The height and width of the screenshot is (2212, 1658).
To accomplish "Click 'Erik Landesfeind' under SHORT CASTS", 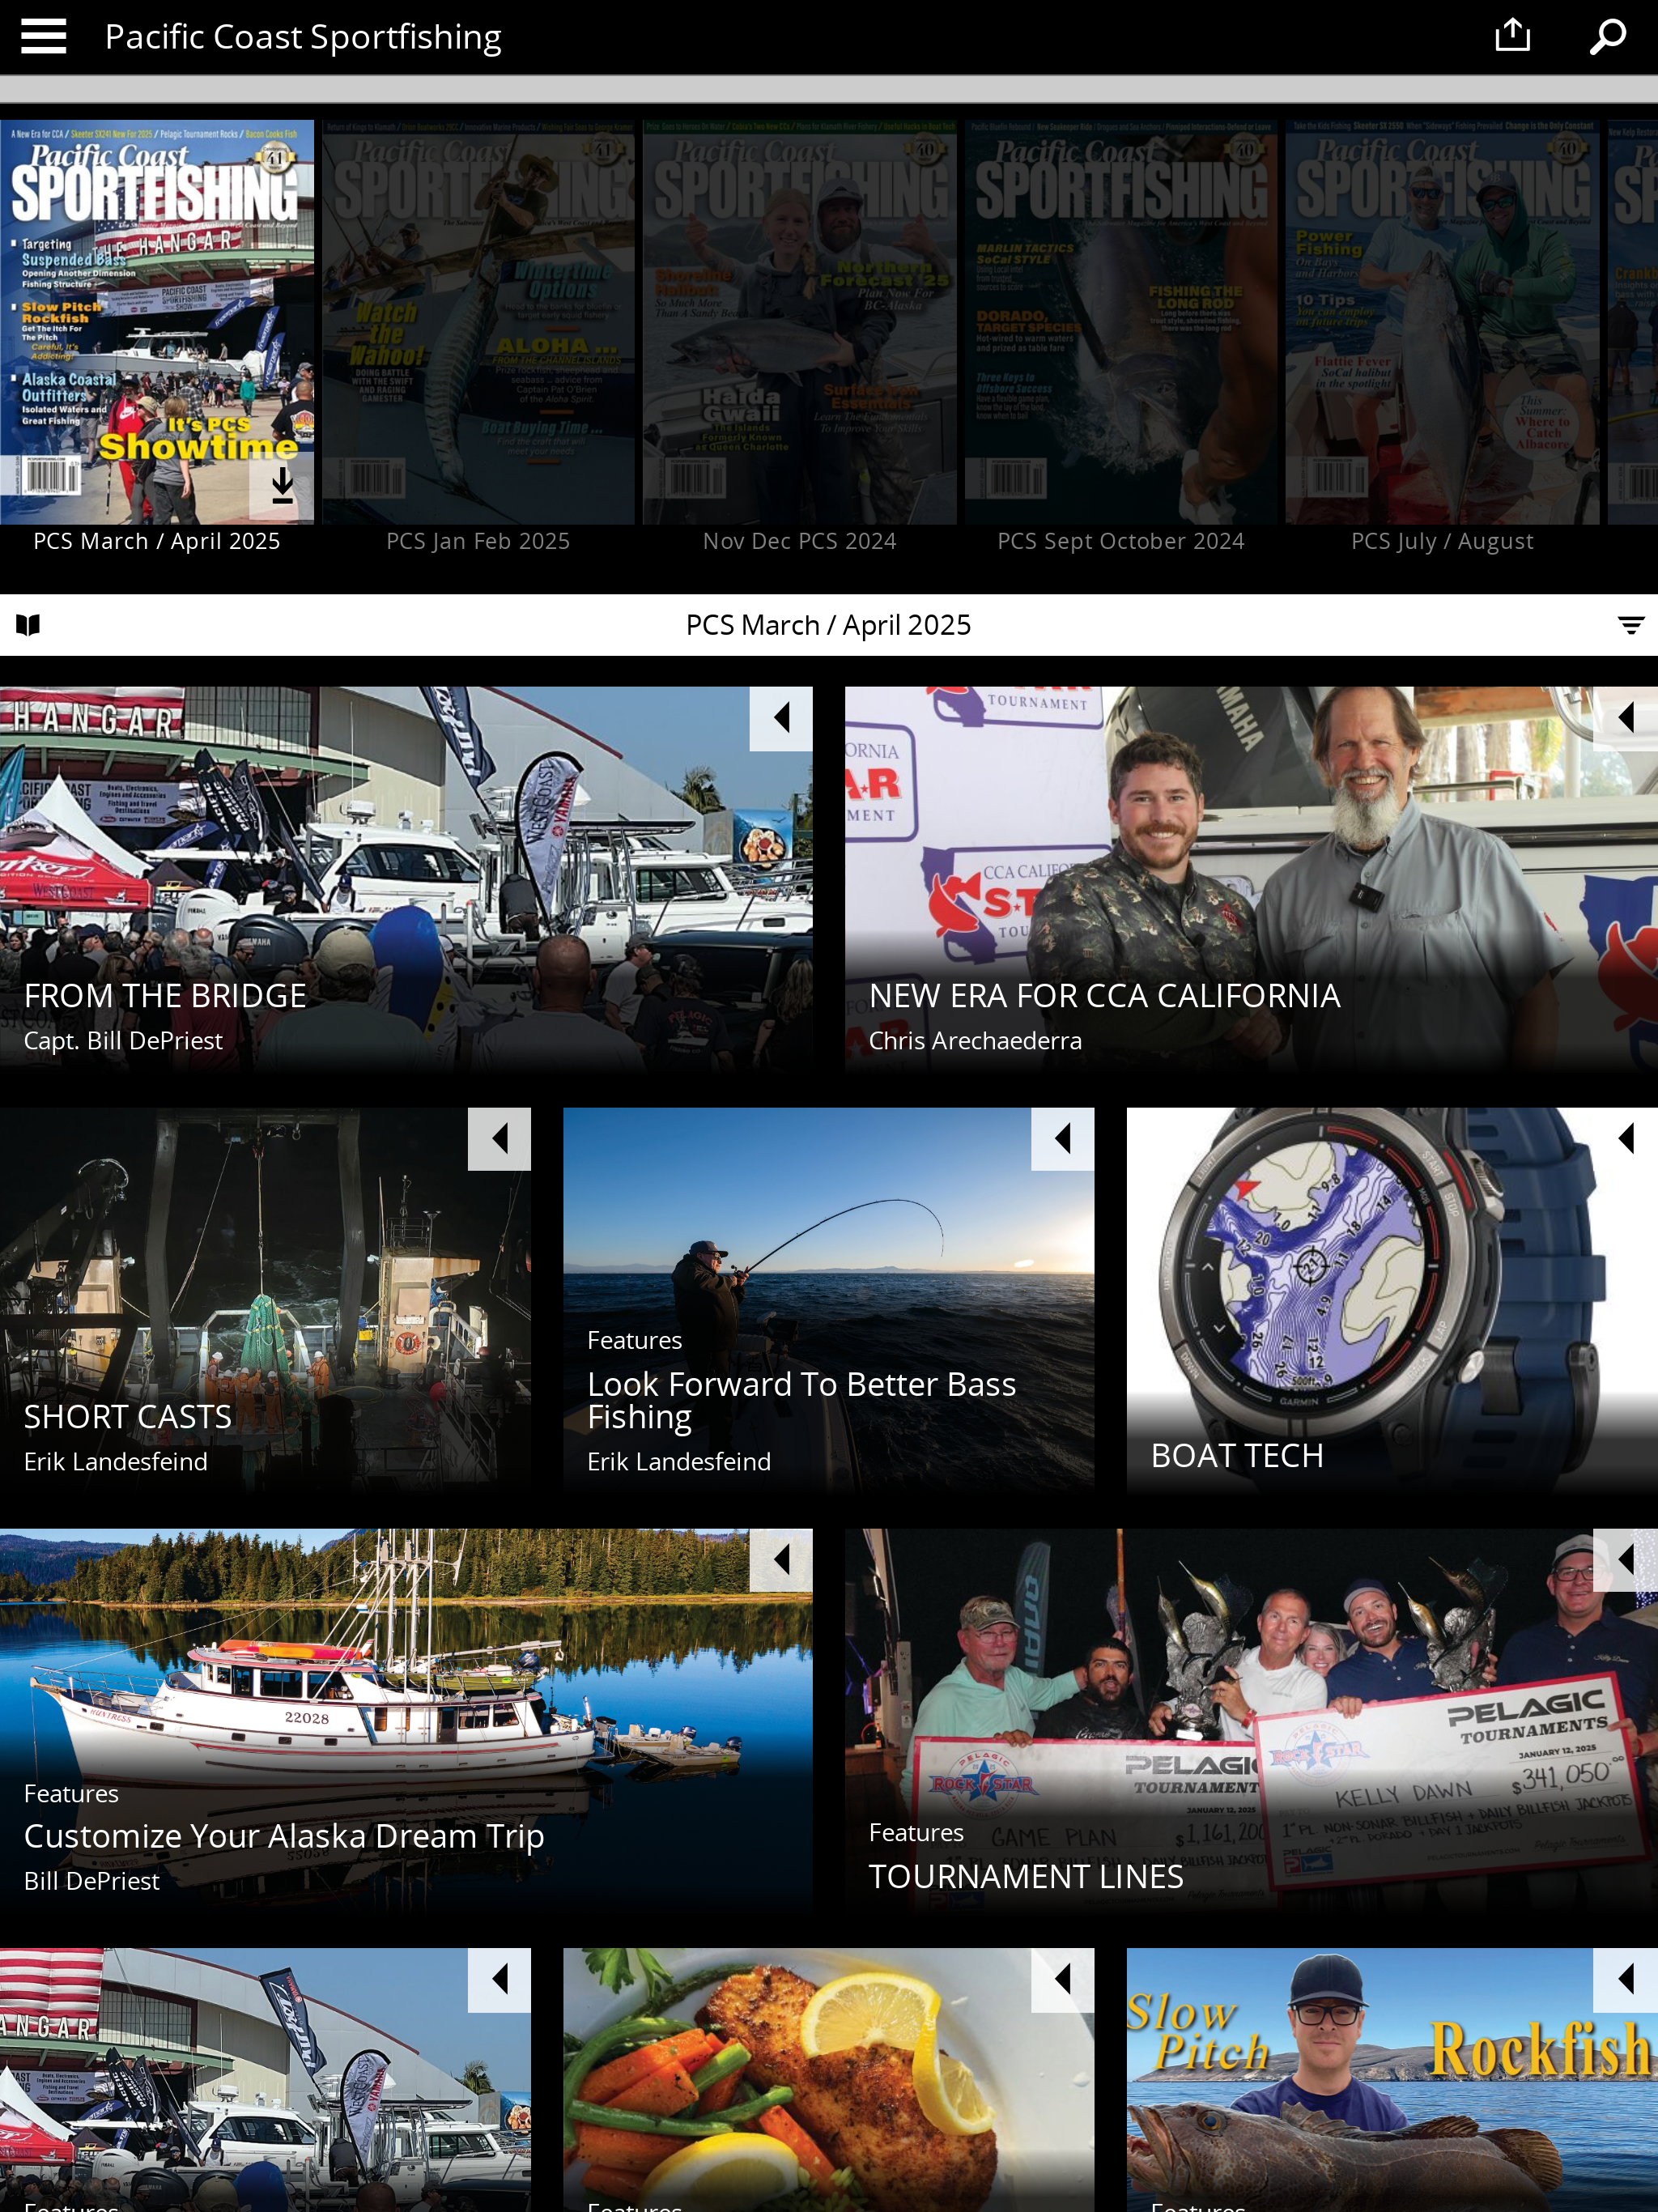I will click(116, 1462).
